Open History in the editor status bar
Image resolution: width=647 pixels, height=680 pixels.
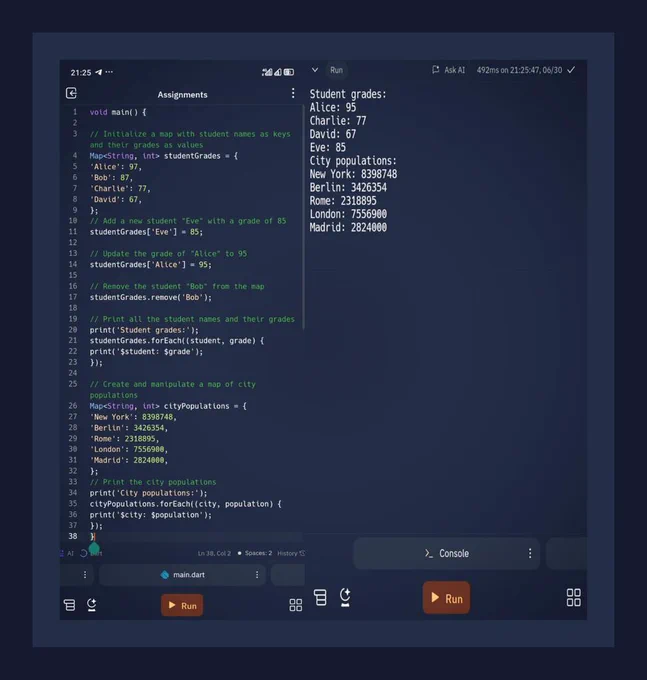pyautogui.click(x=291, y=553)
